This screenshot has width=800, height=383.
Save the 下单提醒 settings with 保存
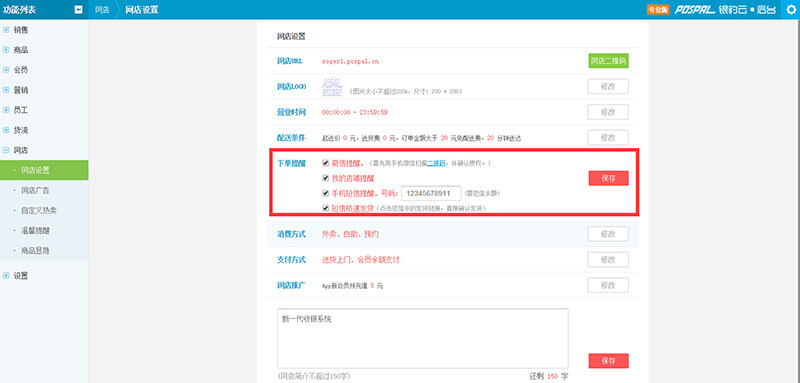click(608, 178)
